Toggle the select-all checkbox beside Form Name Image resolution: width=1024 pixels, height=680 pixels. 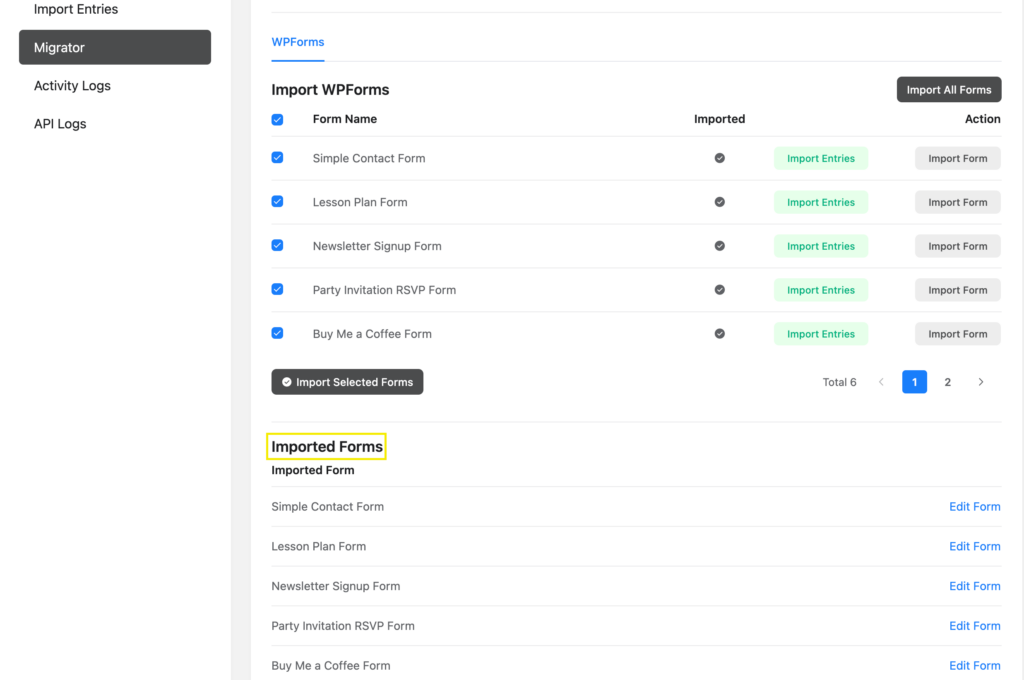pos(278,120)
